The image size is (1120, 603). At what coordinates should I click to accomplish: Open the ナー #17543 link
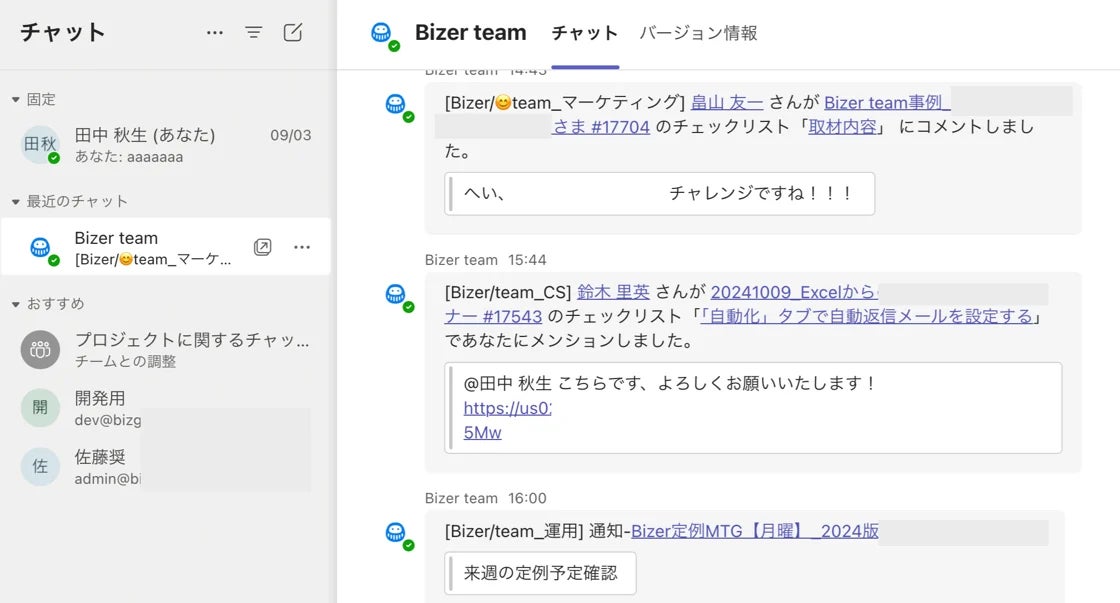click(x=493, y=317)
